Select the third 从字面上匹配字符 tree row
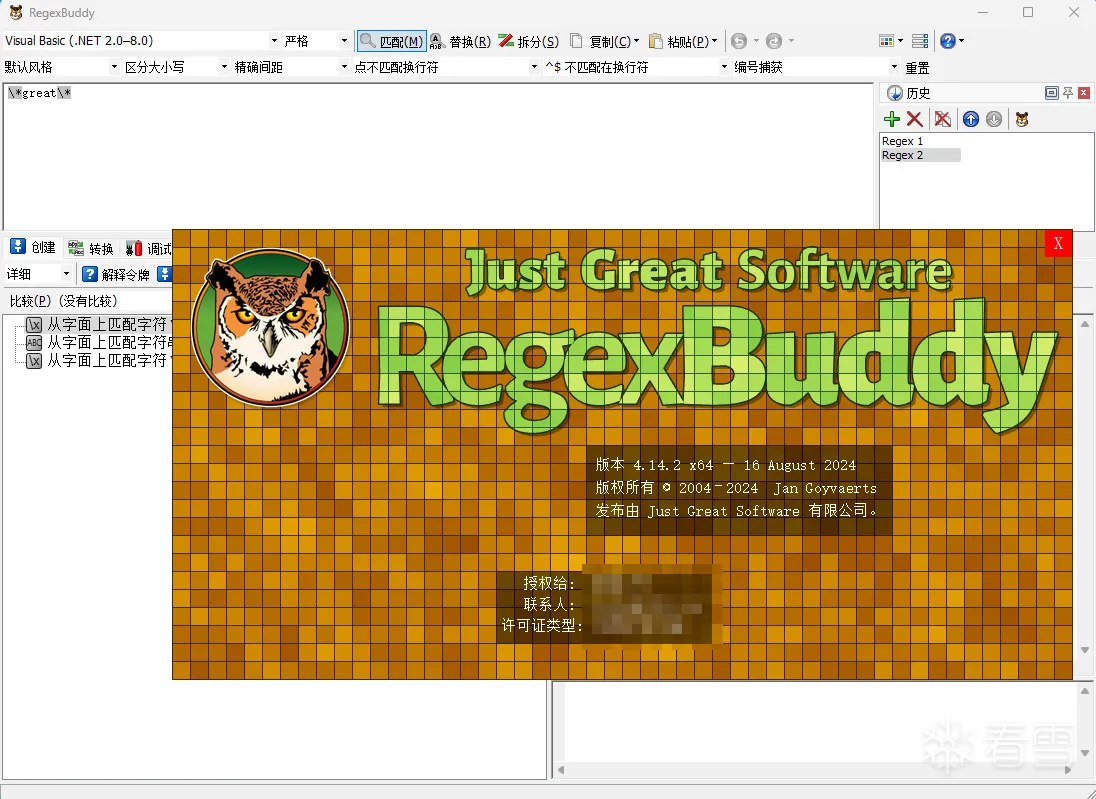 click(x=98, y=361)
